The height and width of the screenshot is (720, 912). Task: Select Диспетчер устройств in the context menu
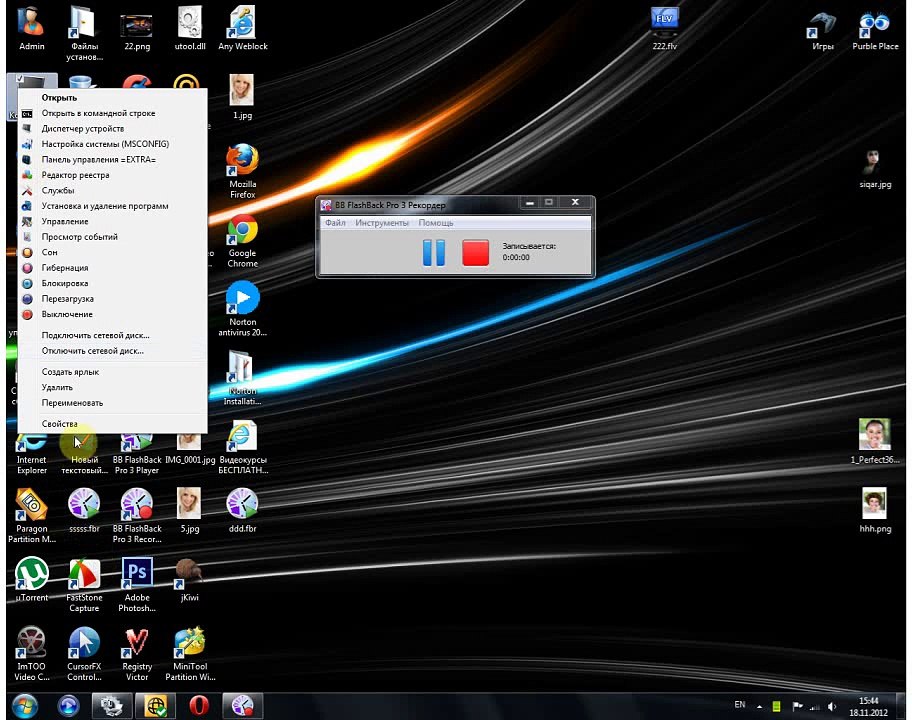point(112,129)
